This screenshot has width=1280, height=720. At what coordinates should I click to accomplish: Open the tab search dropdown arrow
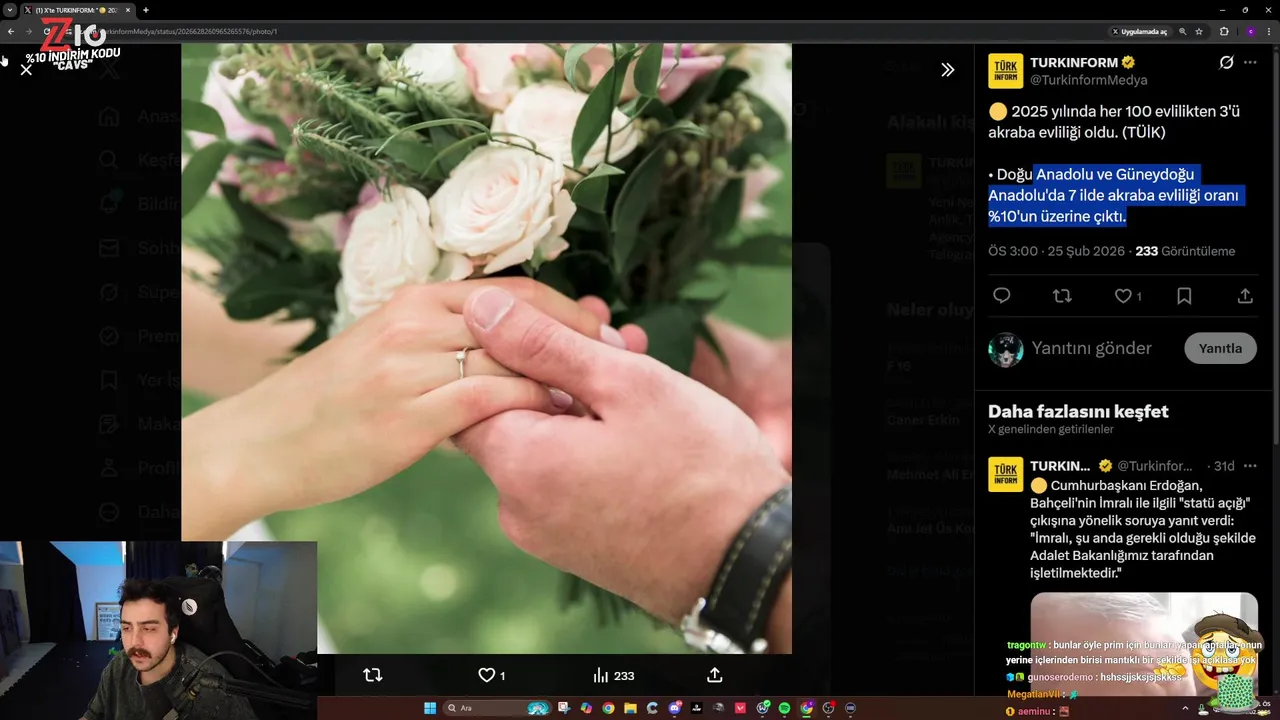pyautogui.click(x=9, y=10)
